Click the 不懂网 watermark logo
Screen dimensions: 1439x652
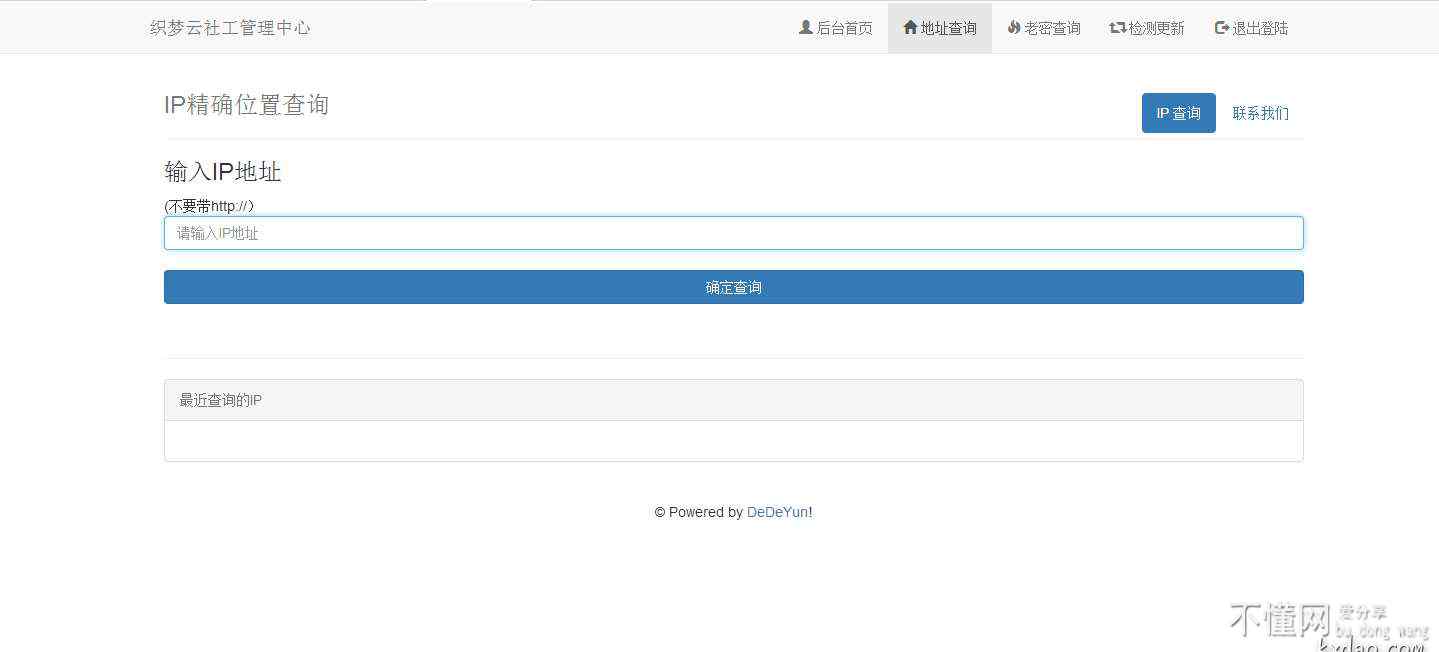(x=1280, y=620)
